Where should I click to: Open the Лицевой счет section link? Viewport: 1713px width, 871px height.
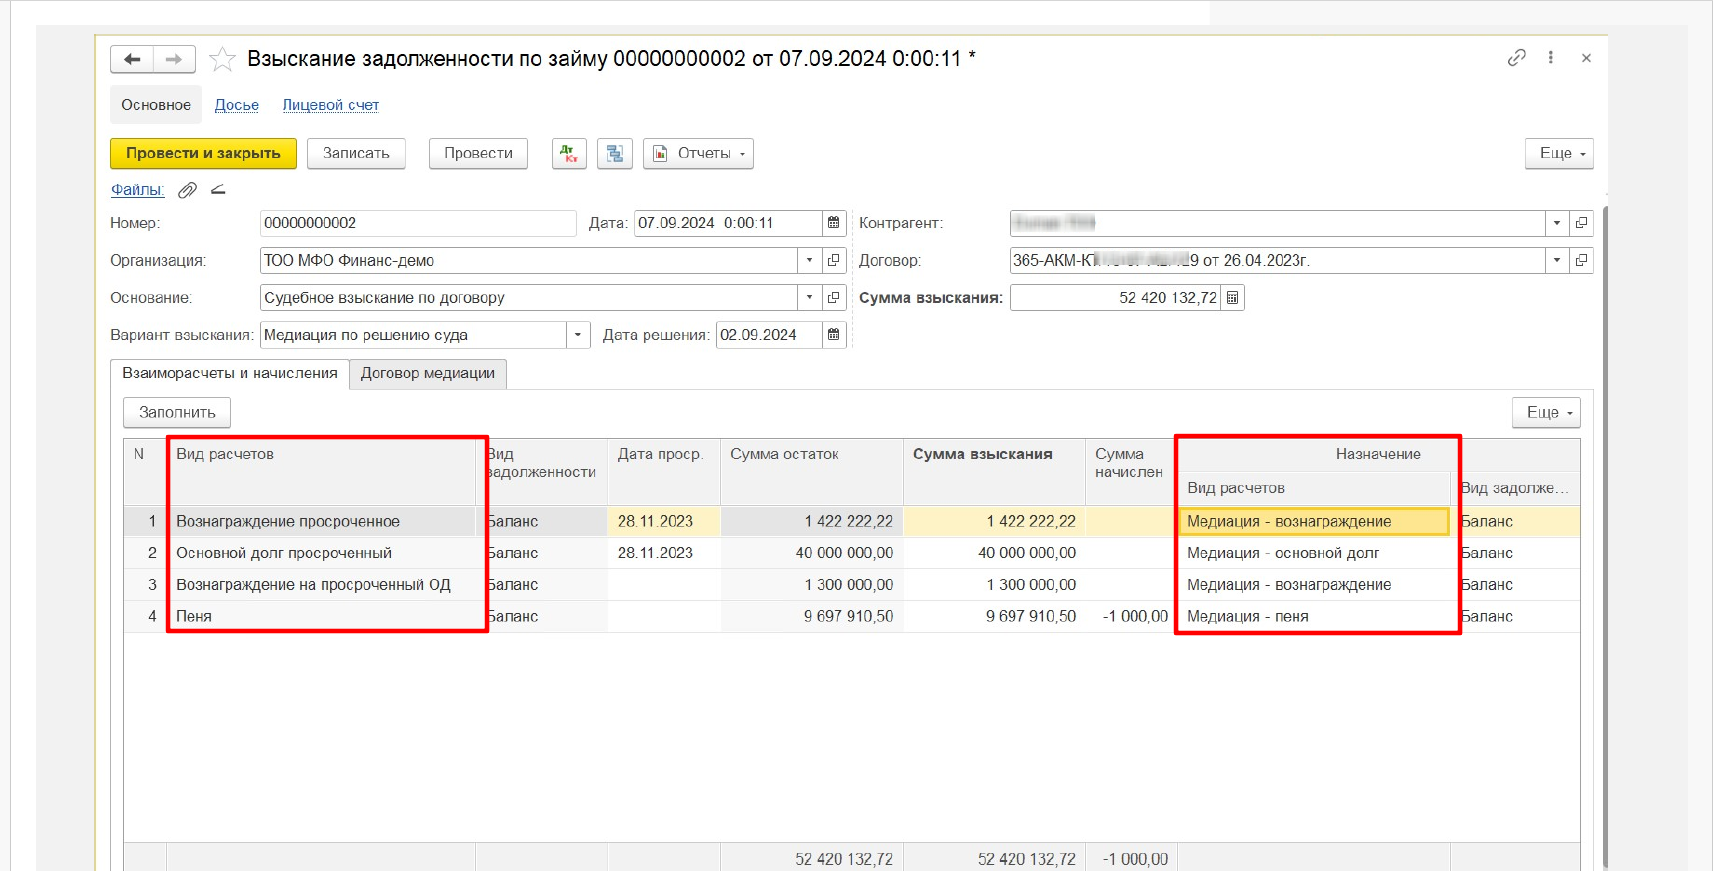pyautogui.click(x=331, y=105)
